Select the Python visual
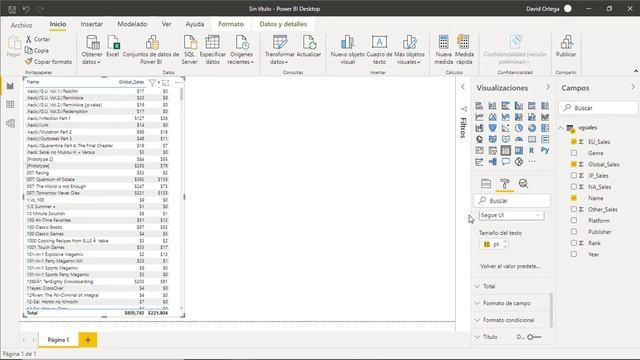Image resolution: width=640 pixels, height=360 pixels. (x=545, y=150)
